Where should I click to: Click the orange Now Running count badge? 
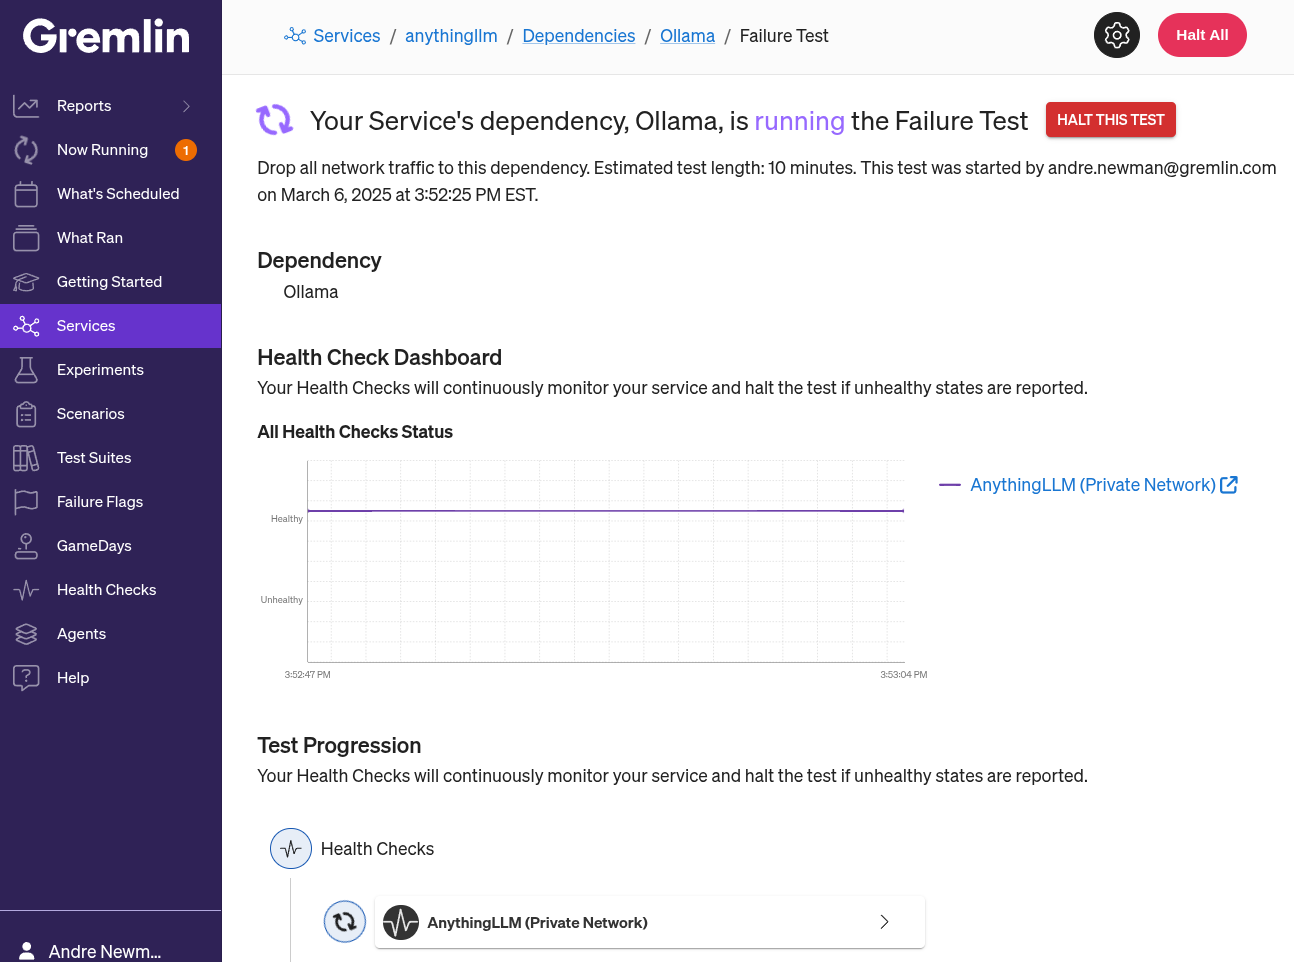tap(186, 150)
